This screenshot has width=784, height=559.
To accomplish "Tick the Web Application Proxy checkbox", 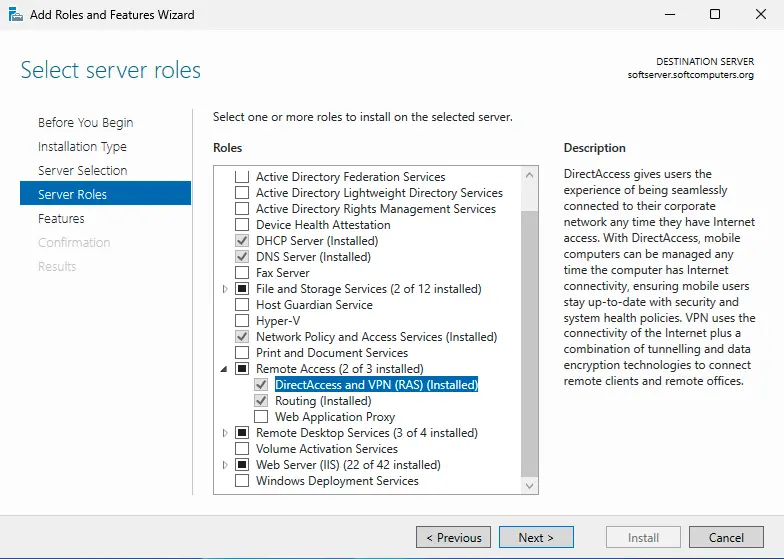I will [x=261, y=417].
